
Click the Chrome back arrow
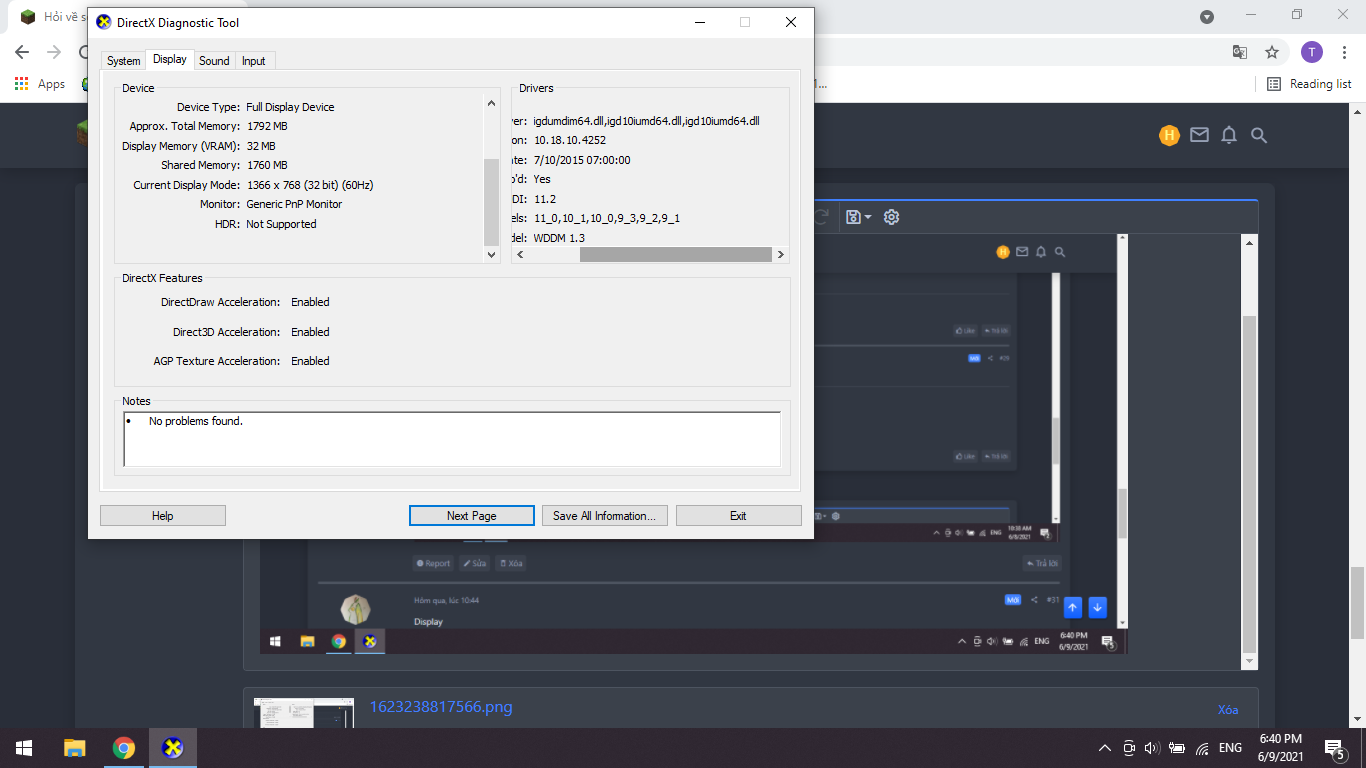22,52
